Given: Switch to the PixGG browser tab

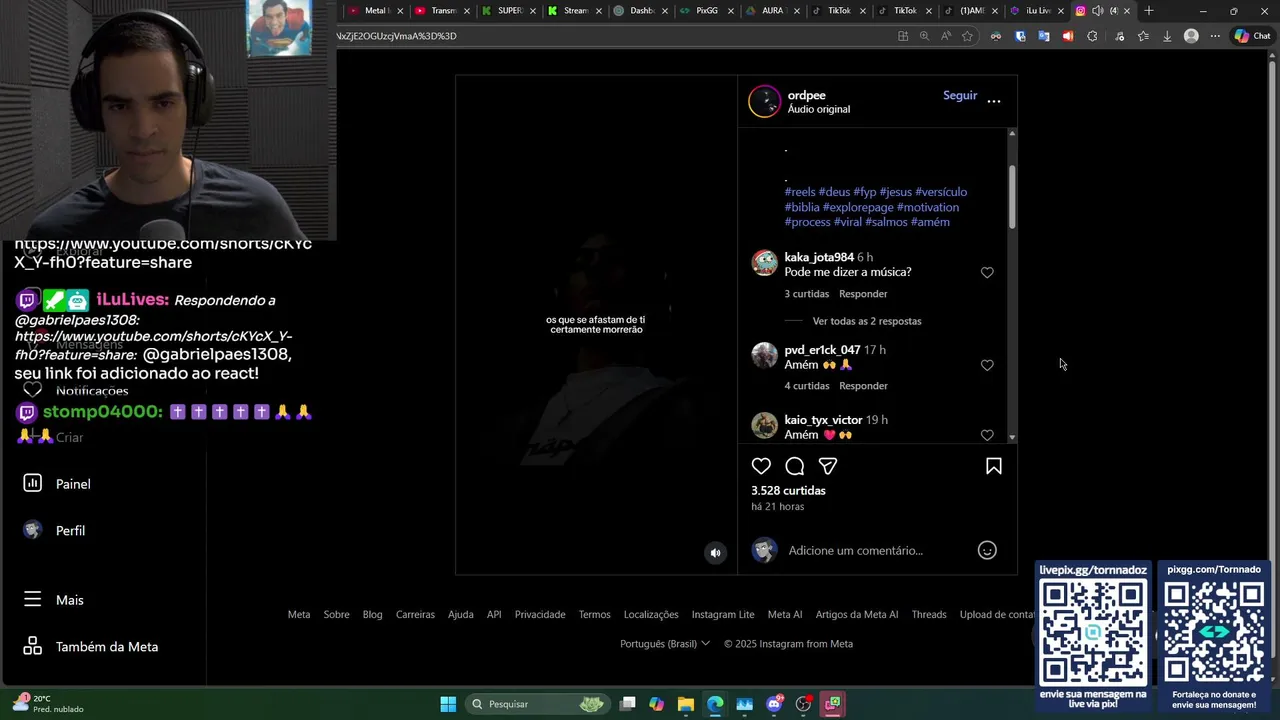Looking at the screenshot, I should (706, 11).
